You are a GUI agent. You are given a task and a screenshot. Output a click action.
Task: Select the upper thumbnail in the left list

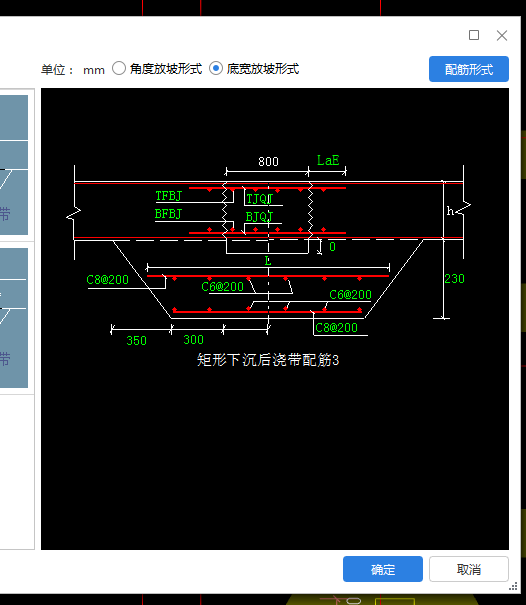[x=14, y=165]
